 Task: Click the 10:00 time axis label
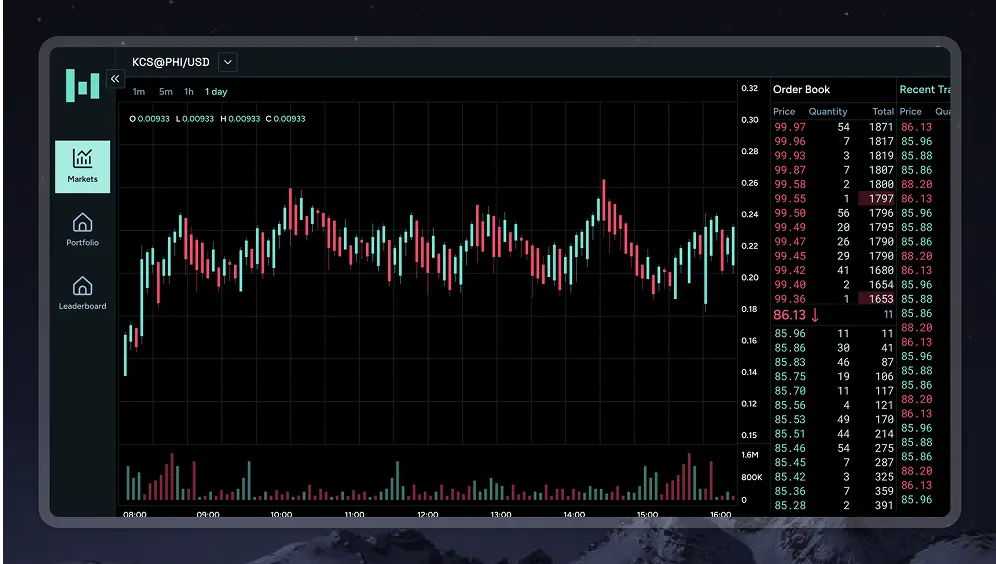[x=281, y=514]
